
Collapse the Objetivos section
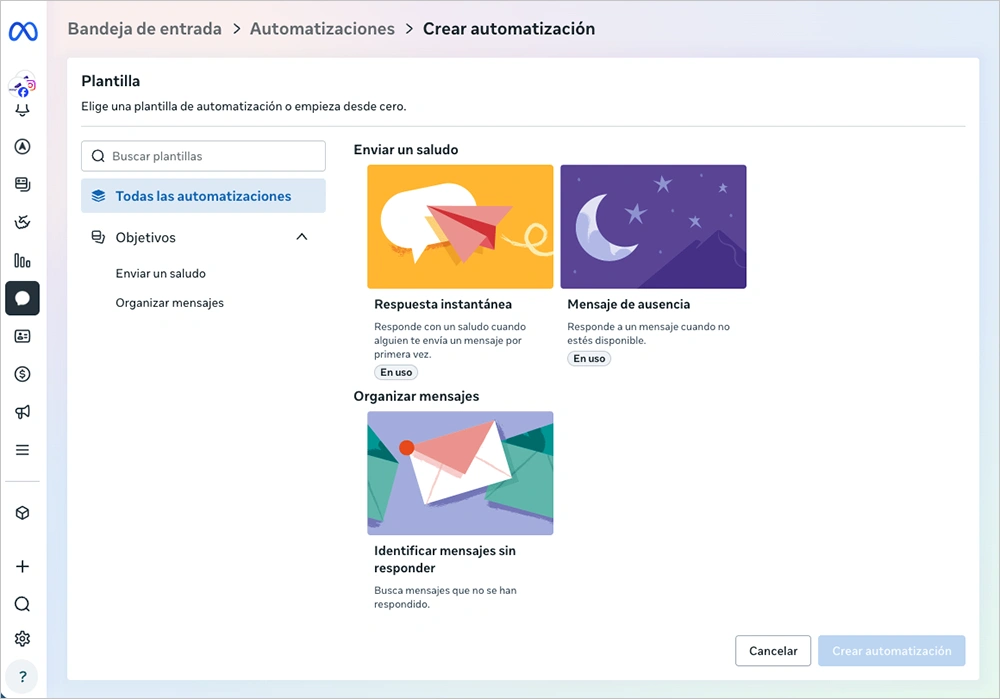[301, 237]
